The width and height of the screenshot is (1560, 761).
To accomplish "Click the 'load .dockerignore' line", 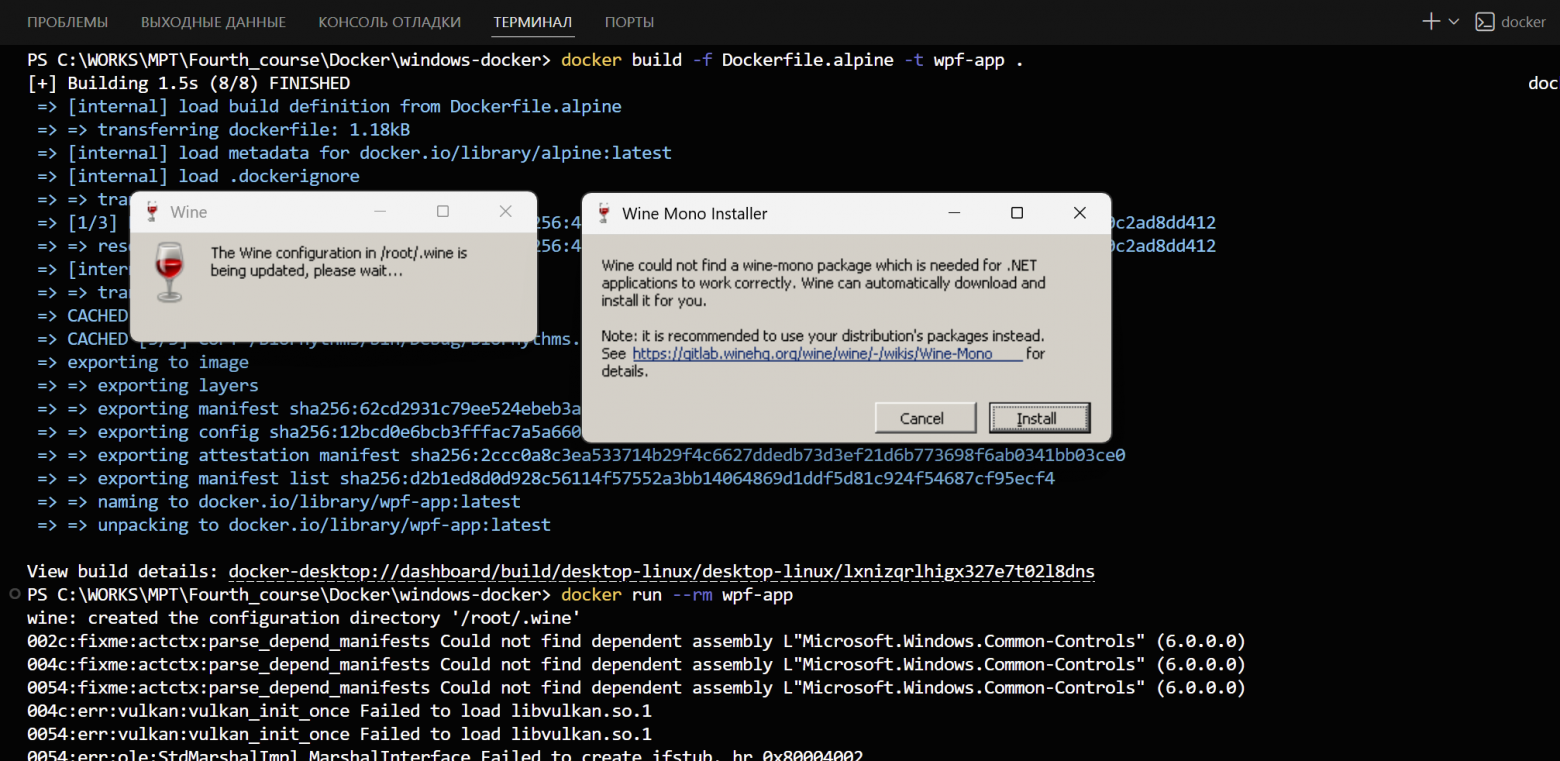I will (x=198, y=176).
